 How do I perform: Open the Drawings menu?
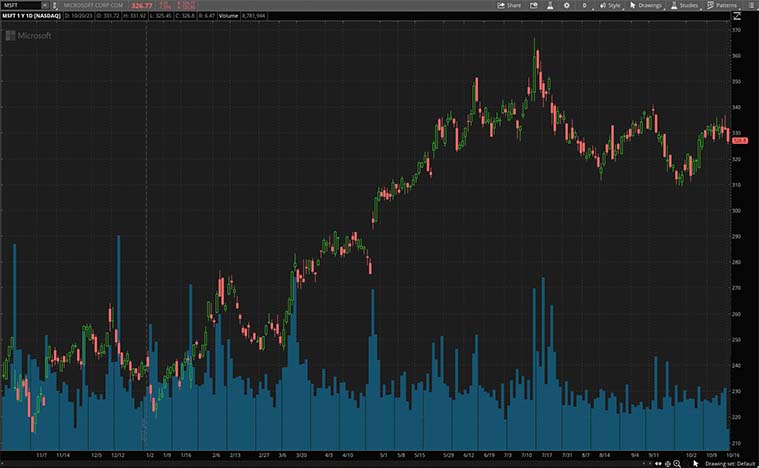[647, 5]
